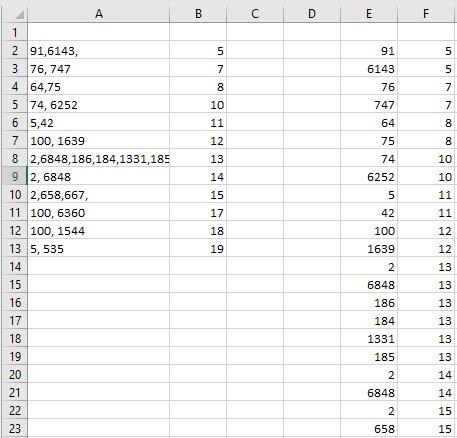
Task: Click cell A3 containing '76, 747'
Action: pos(98,69)
